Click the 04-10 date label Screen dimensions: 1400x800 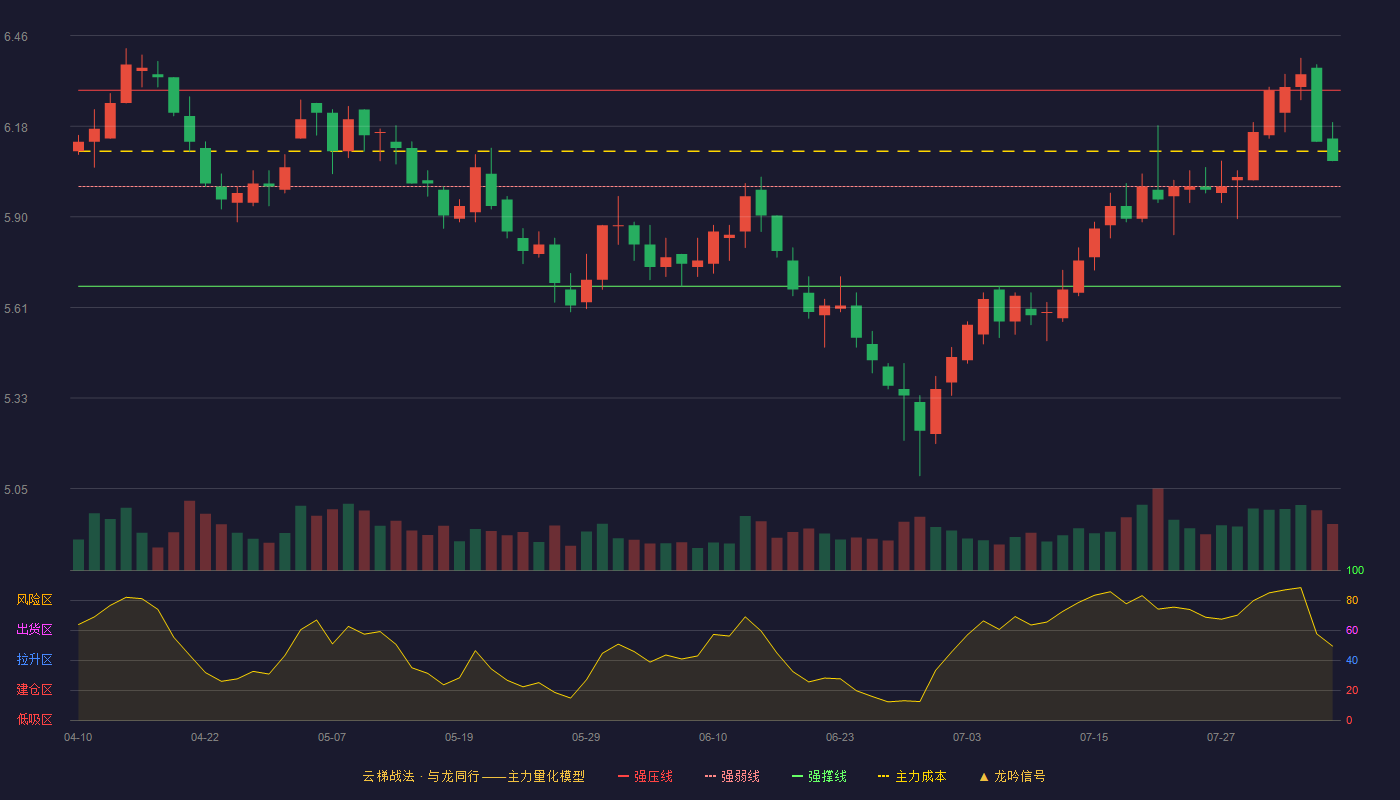(78, 737)
